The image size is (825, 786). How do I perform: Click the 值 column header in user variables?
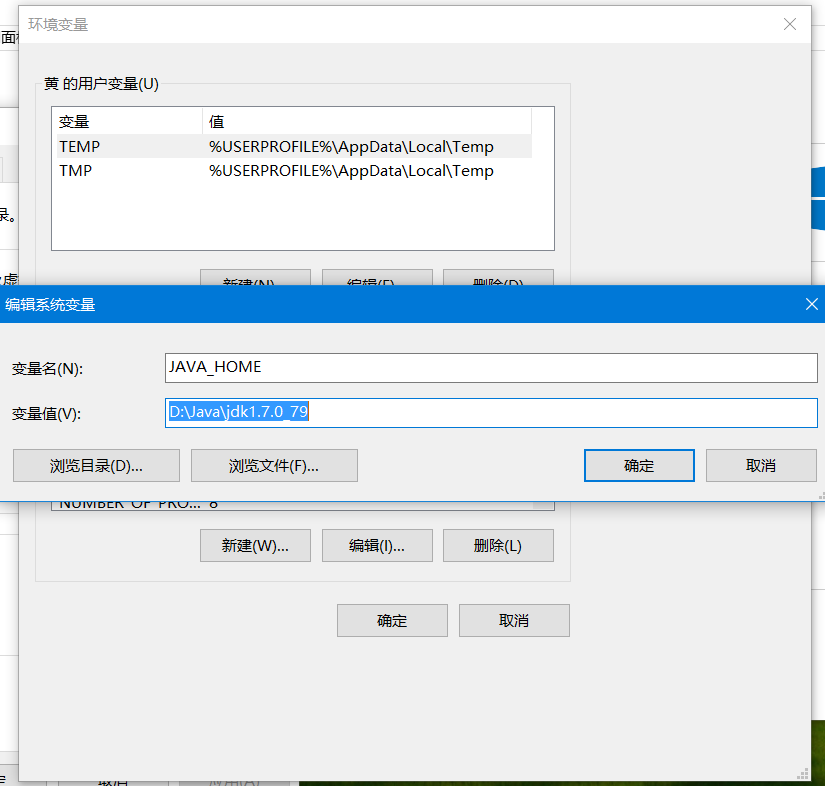pos(367,122)
